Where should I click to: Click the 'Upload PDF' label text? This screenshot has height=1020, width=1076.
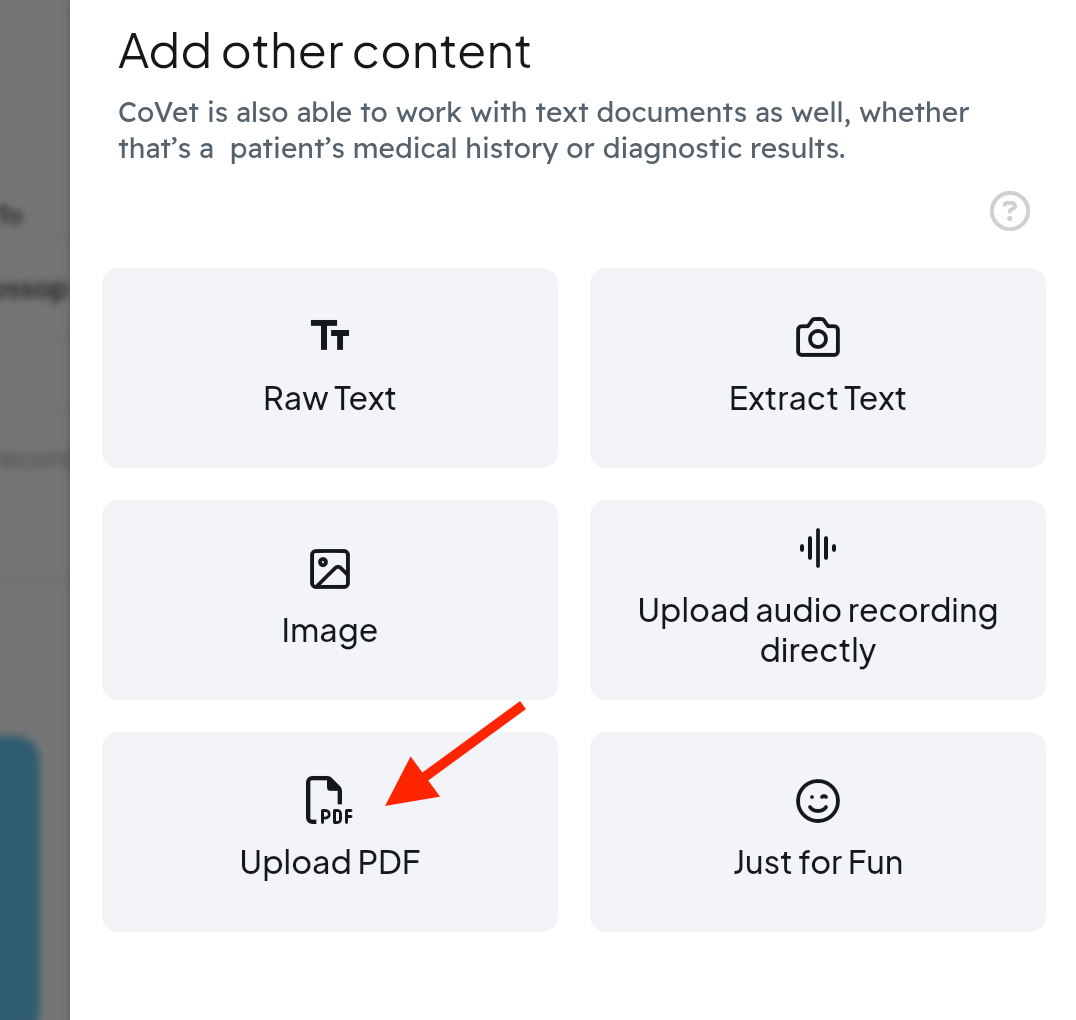point(330,862)
